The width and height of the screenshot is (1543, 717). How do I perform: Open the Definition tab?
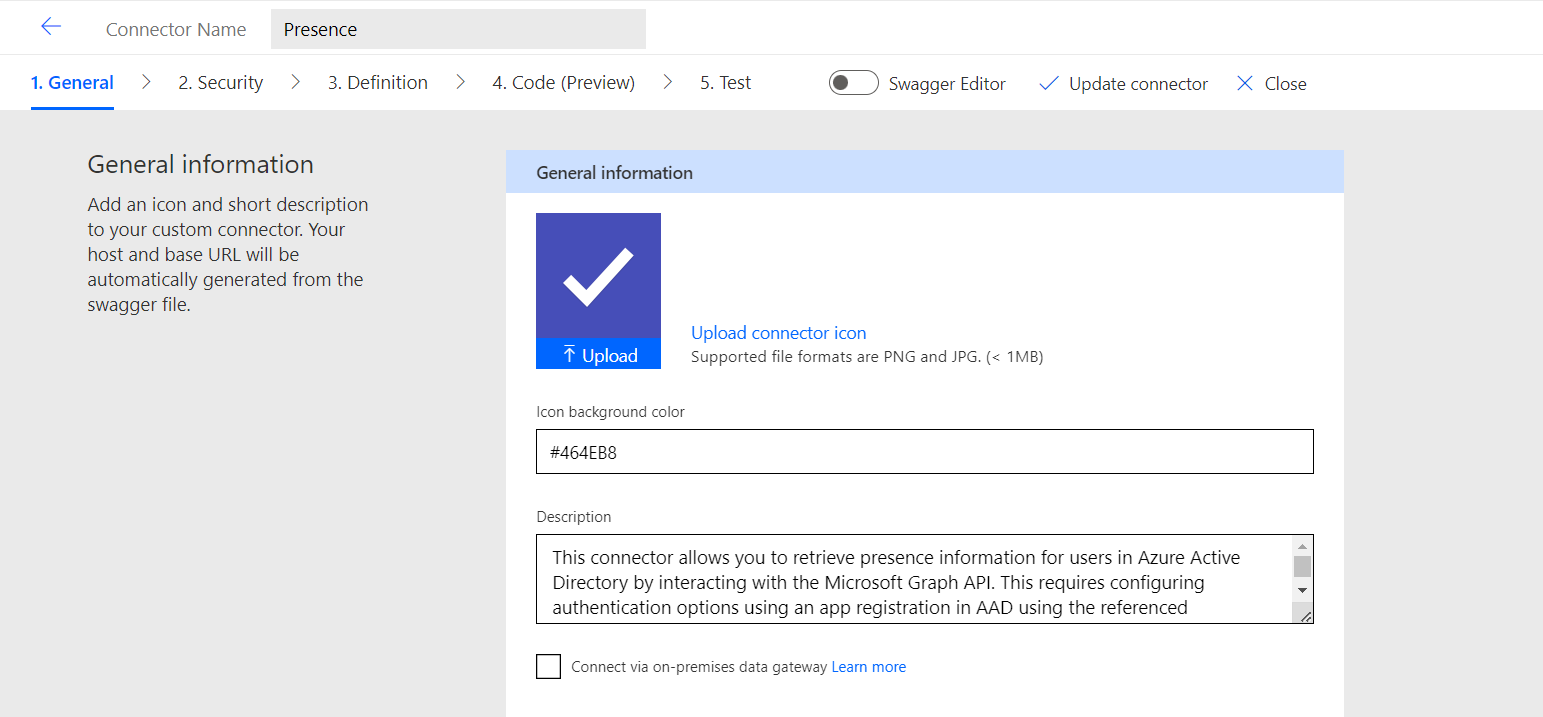pos(377,83)
